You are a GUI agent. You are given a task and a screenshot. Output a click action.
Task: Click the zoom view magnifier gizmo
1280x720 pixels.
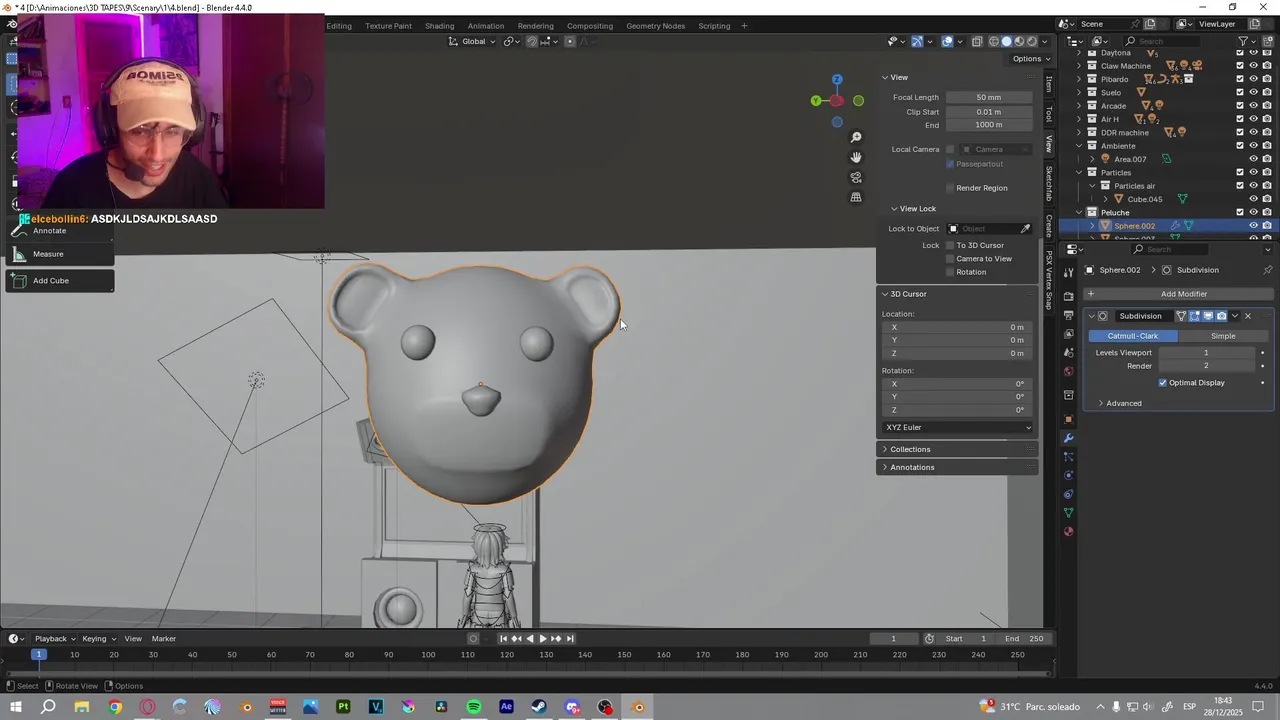click(x=856, y=137)
